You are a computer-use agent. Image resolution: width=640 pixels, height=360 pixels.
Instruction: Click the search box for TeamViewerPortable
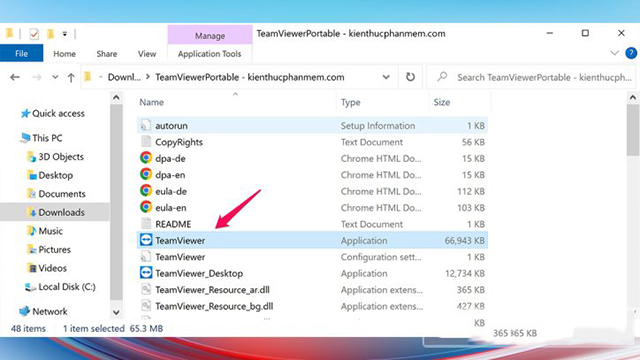[x=531, y=77]
